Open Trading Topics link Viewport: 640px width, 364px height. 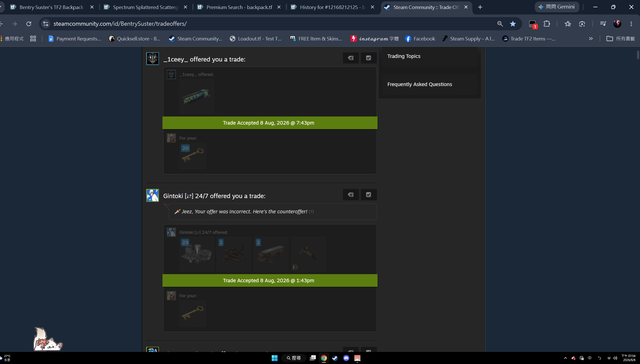tap(404, 56)
